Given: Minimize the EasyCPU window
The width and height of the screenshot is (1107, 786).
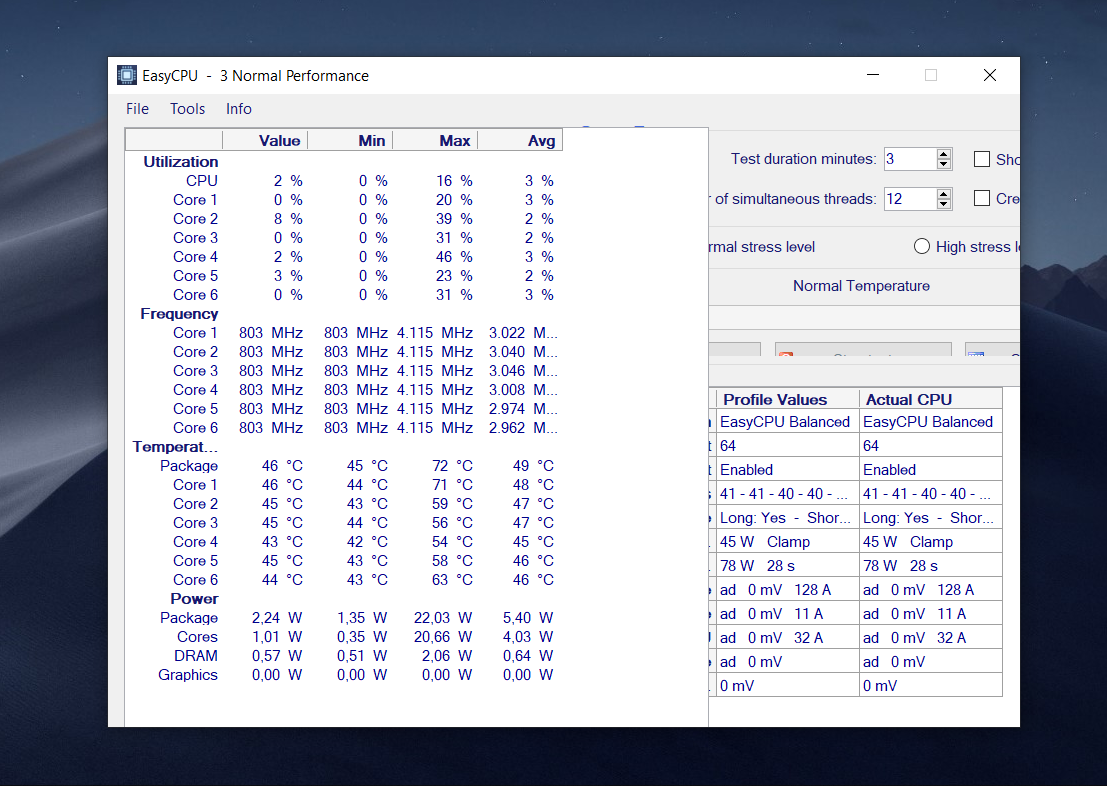Looking at the screenshot, I should [873, 75].
